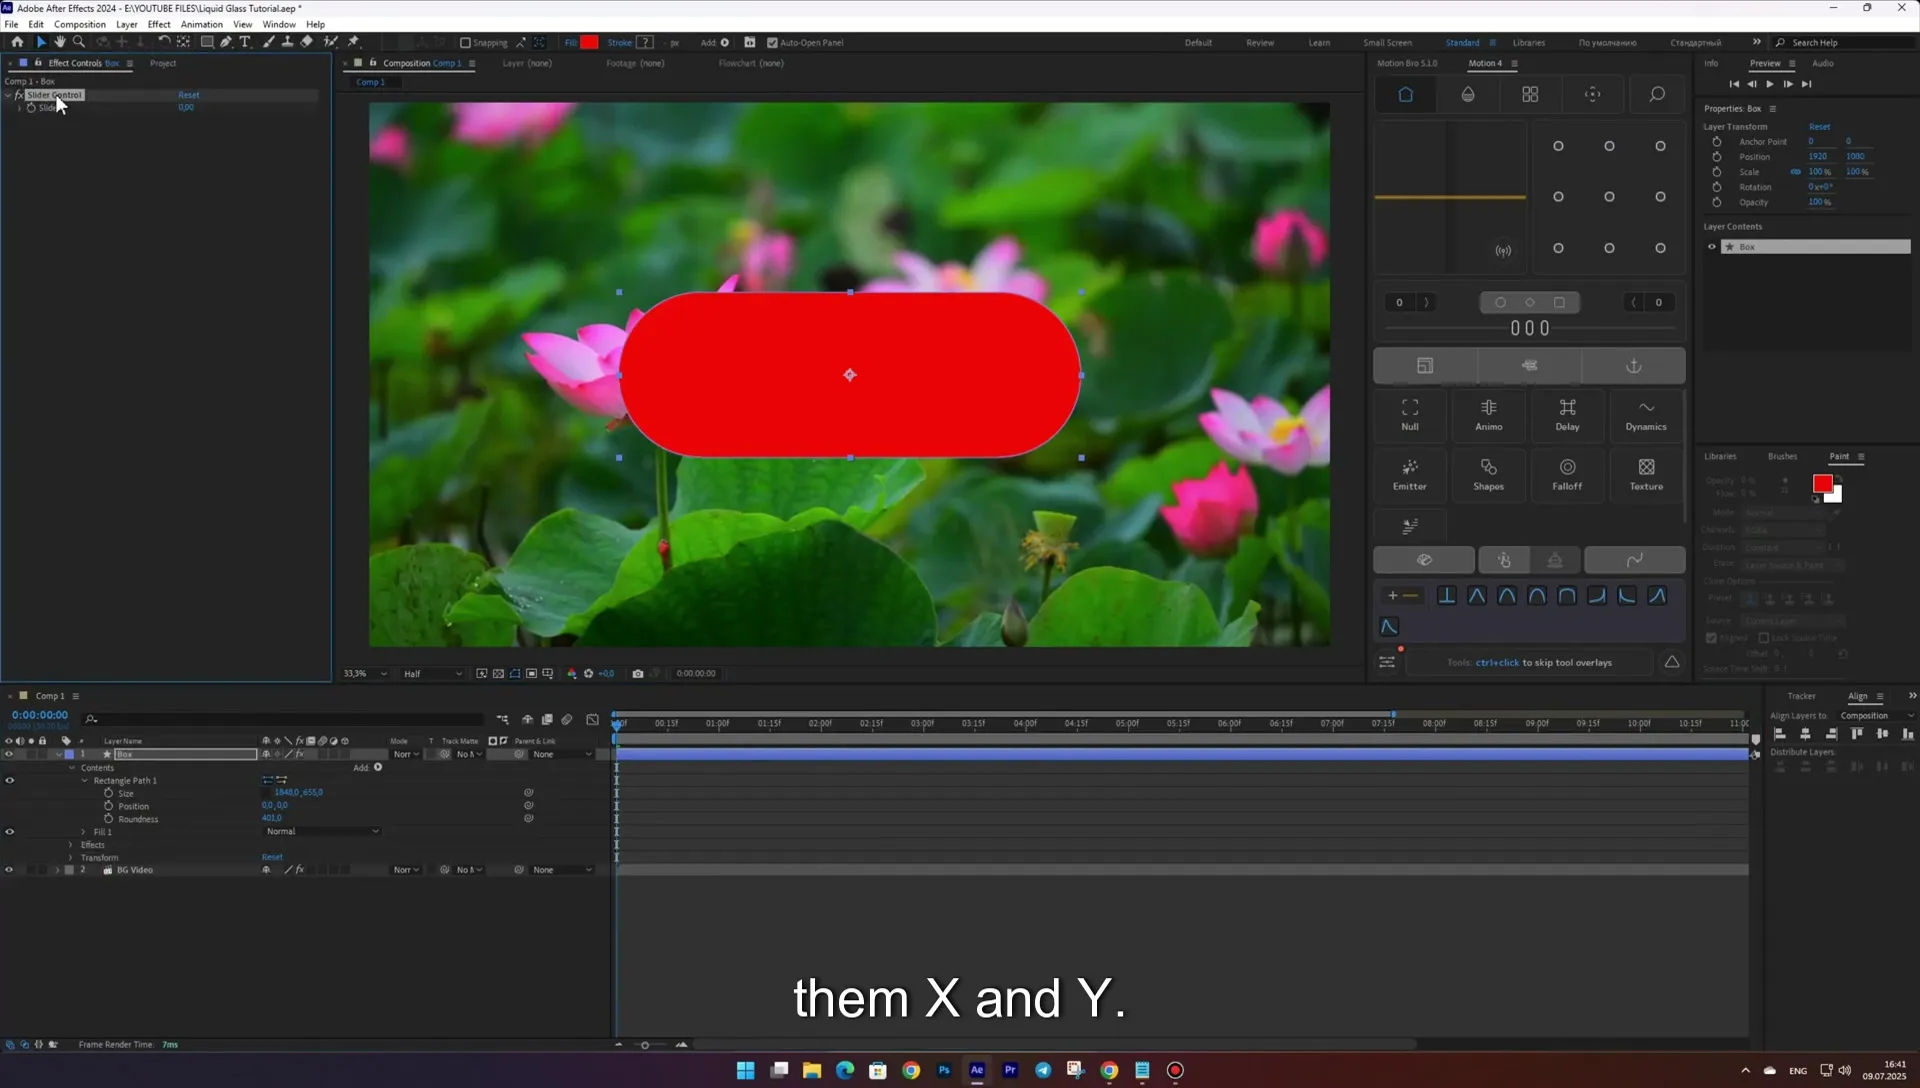
Task: Expand the Transform group in timeline
Action: pyautogui.click(x=70, y=858)
